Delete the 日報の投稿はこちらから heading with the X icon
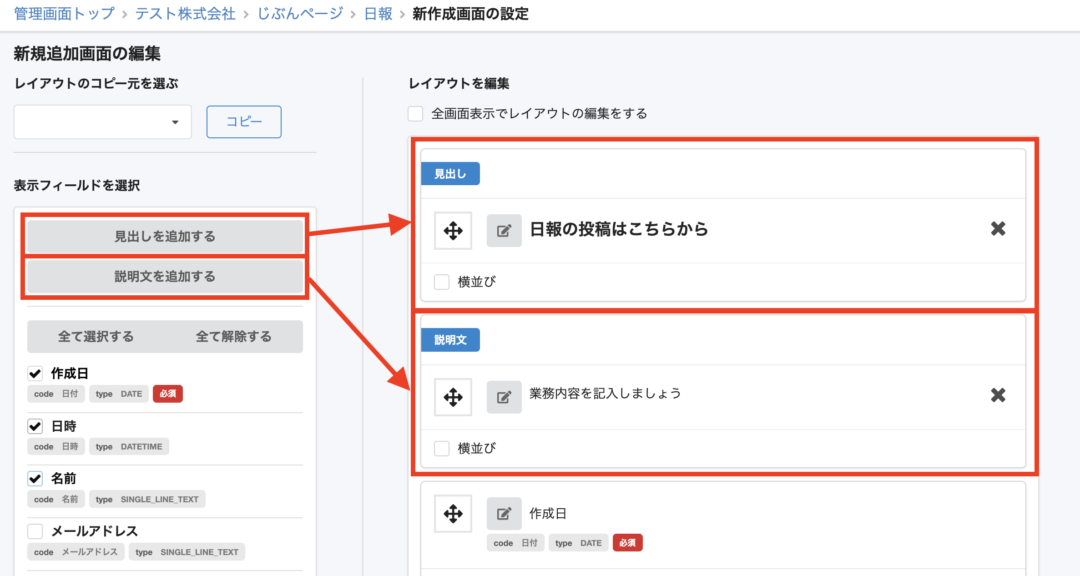 coord(996,229)
